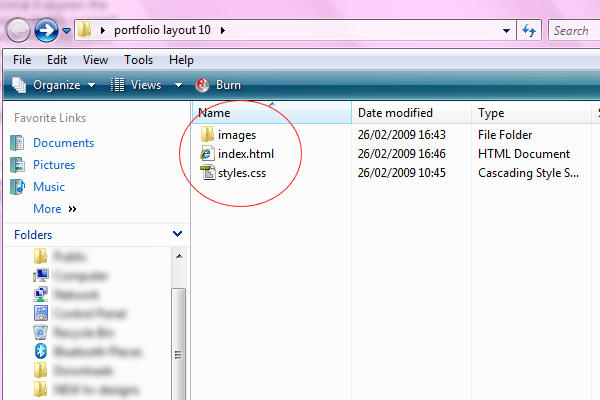Select the images folder name

(x=237, y=135)
